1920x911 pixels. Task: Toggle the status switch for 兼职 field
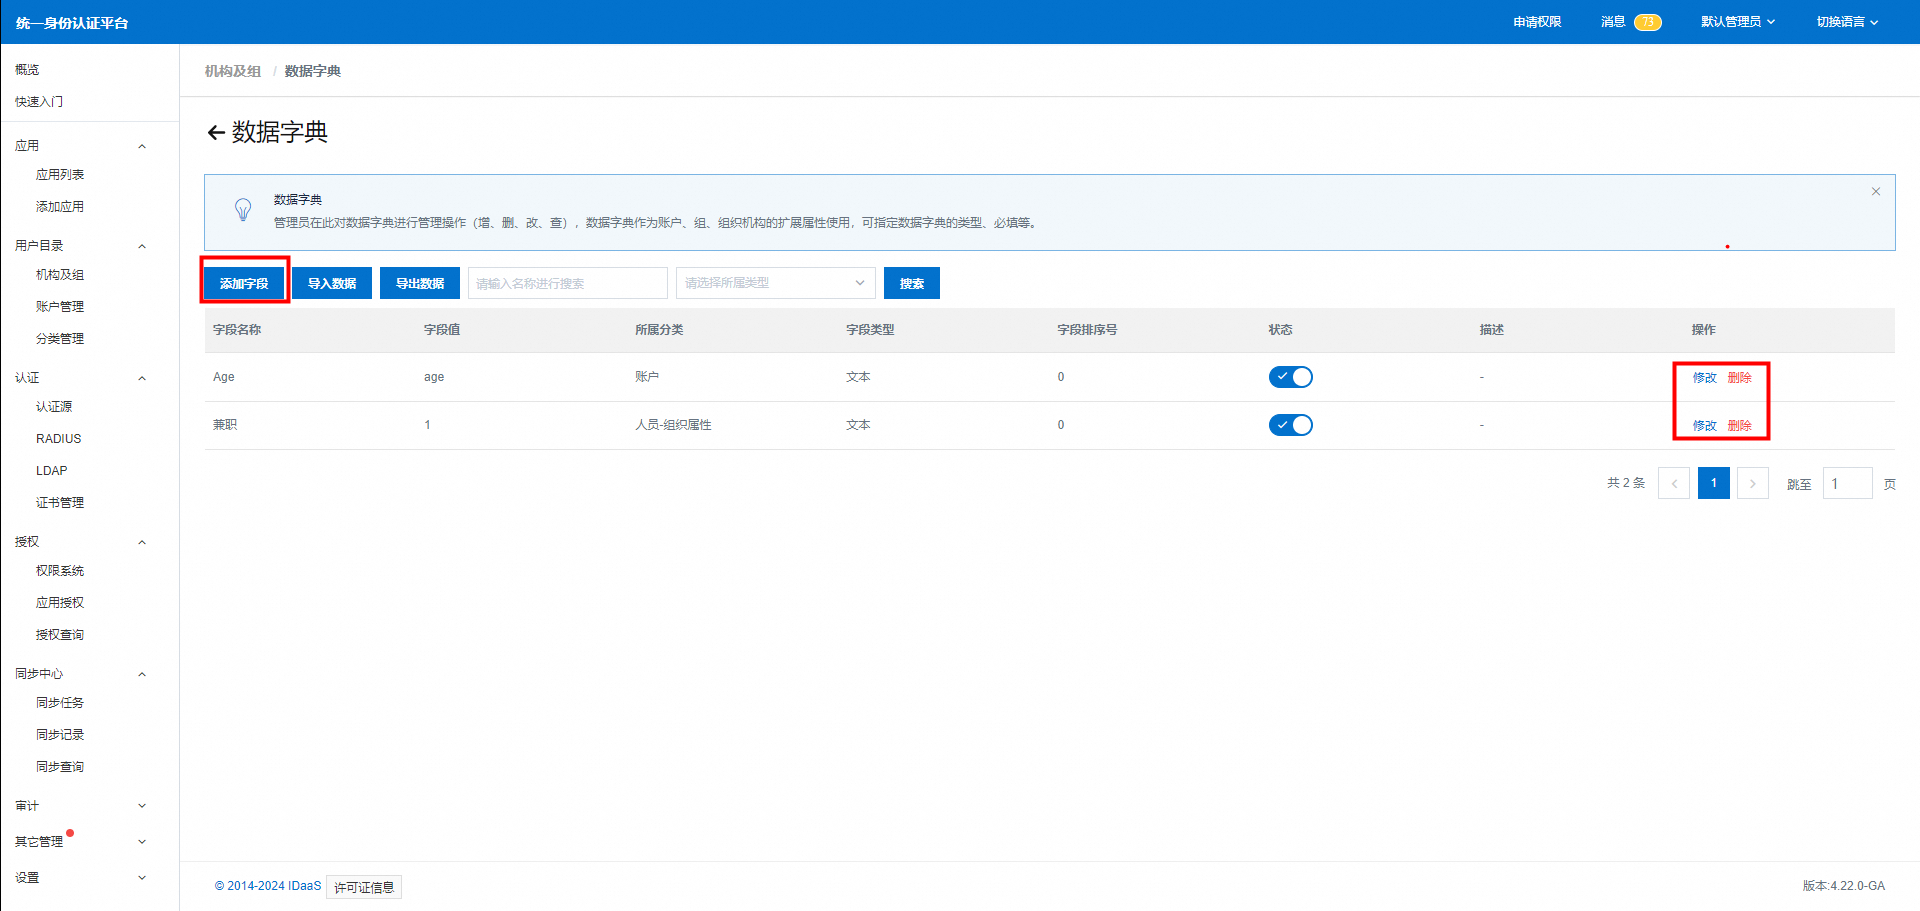pos(1290,425)
